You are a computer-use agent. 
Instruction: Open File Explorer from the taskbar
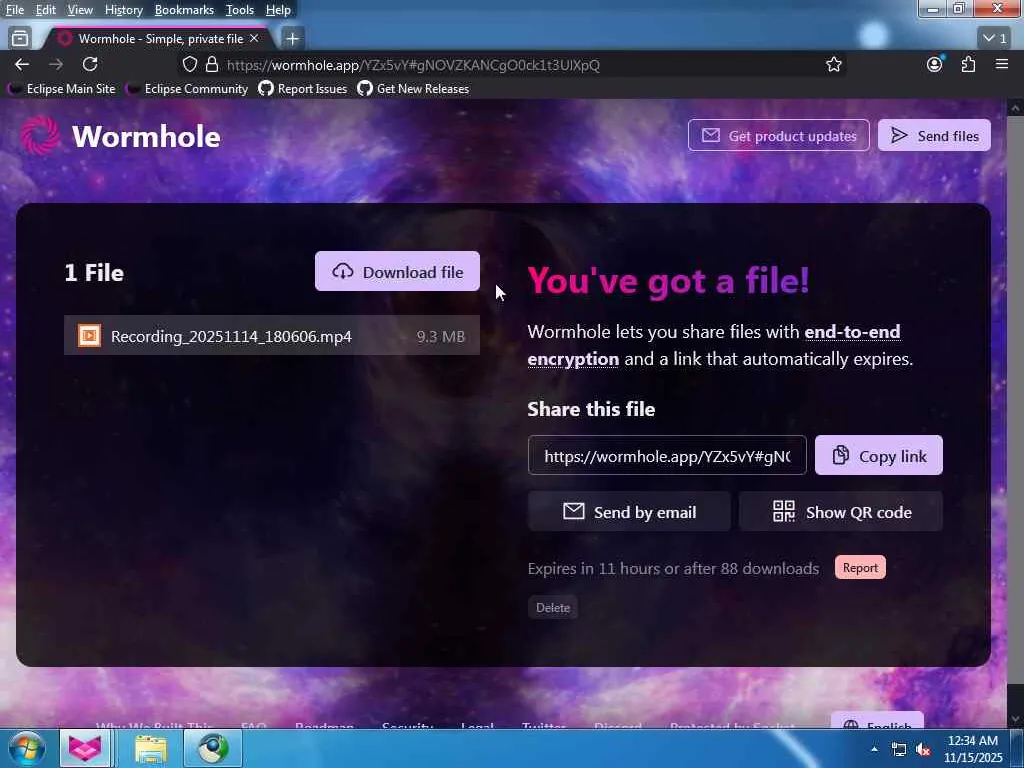click(x=151, y=748)
